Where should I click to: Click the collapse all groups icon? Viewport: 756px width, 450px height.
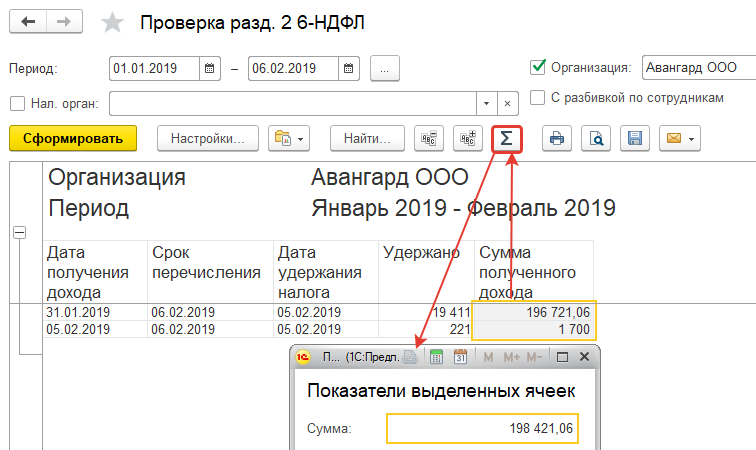(431, 138)
